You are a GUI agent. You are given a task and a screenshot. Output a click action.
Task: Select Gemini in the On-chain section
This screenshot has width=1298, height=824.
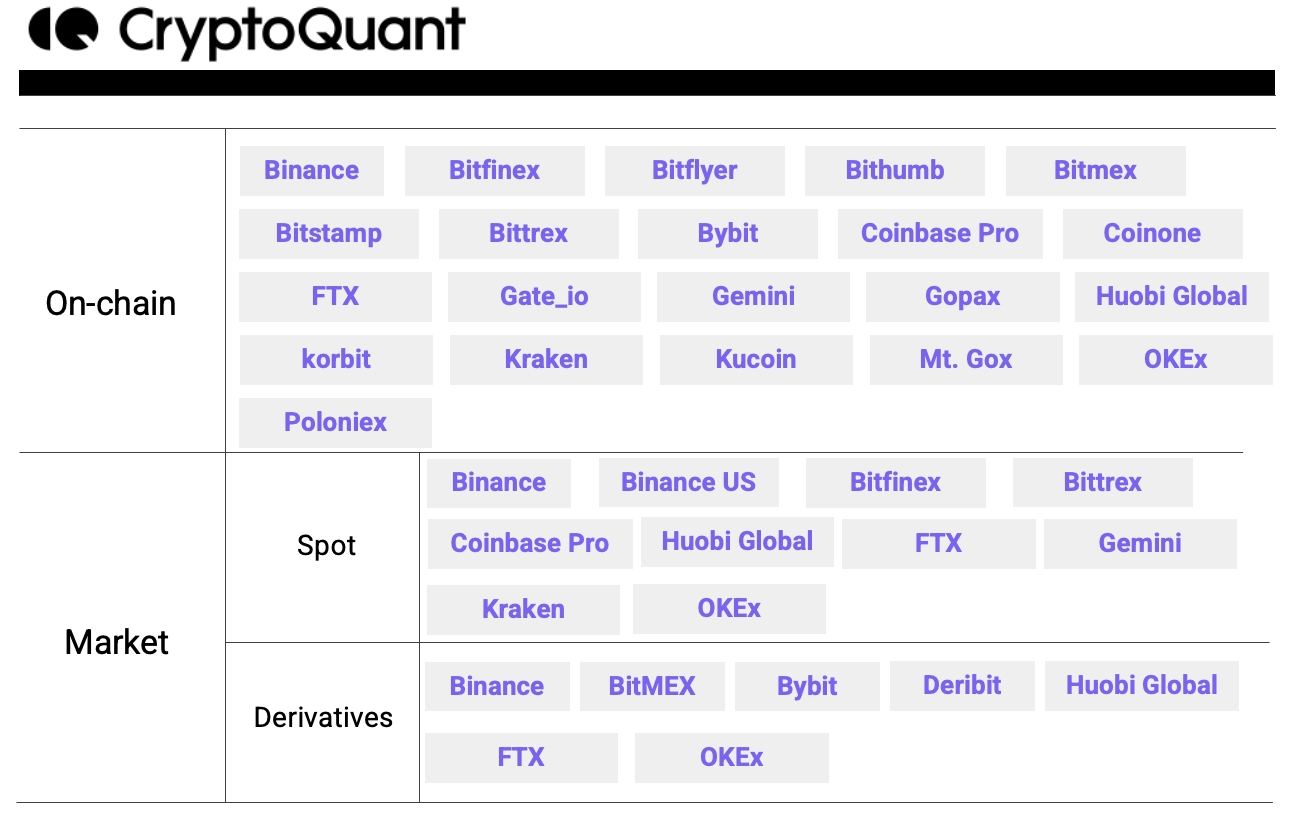[753, 296]
